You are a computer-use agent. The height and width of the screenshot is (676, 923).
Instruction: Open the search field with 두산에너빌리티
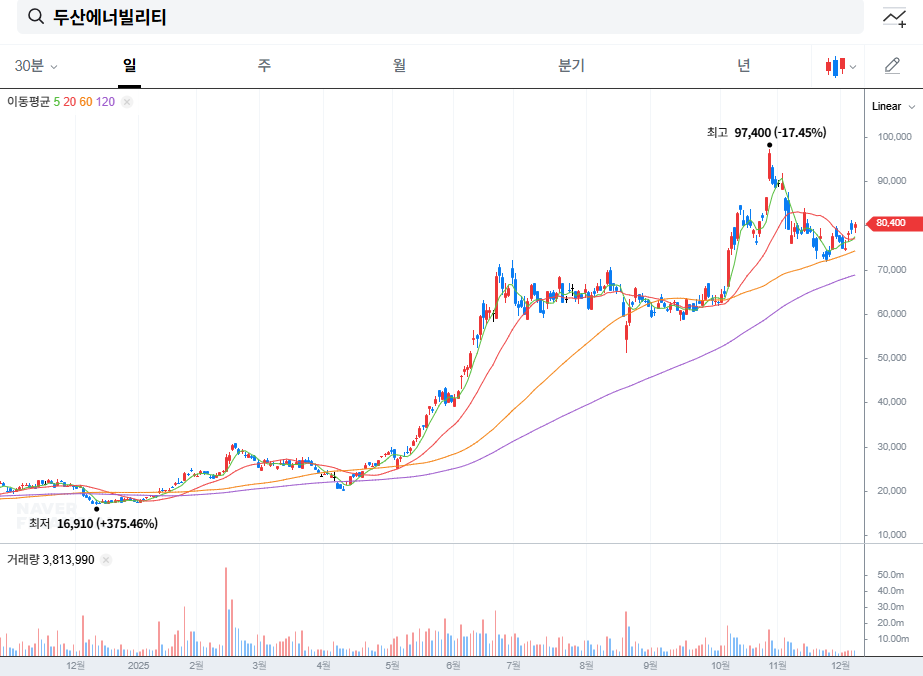coord(440,17)
